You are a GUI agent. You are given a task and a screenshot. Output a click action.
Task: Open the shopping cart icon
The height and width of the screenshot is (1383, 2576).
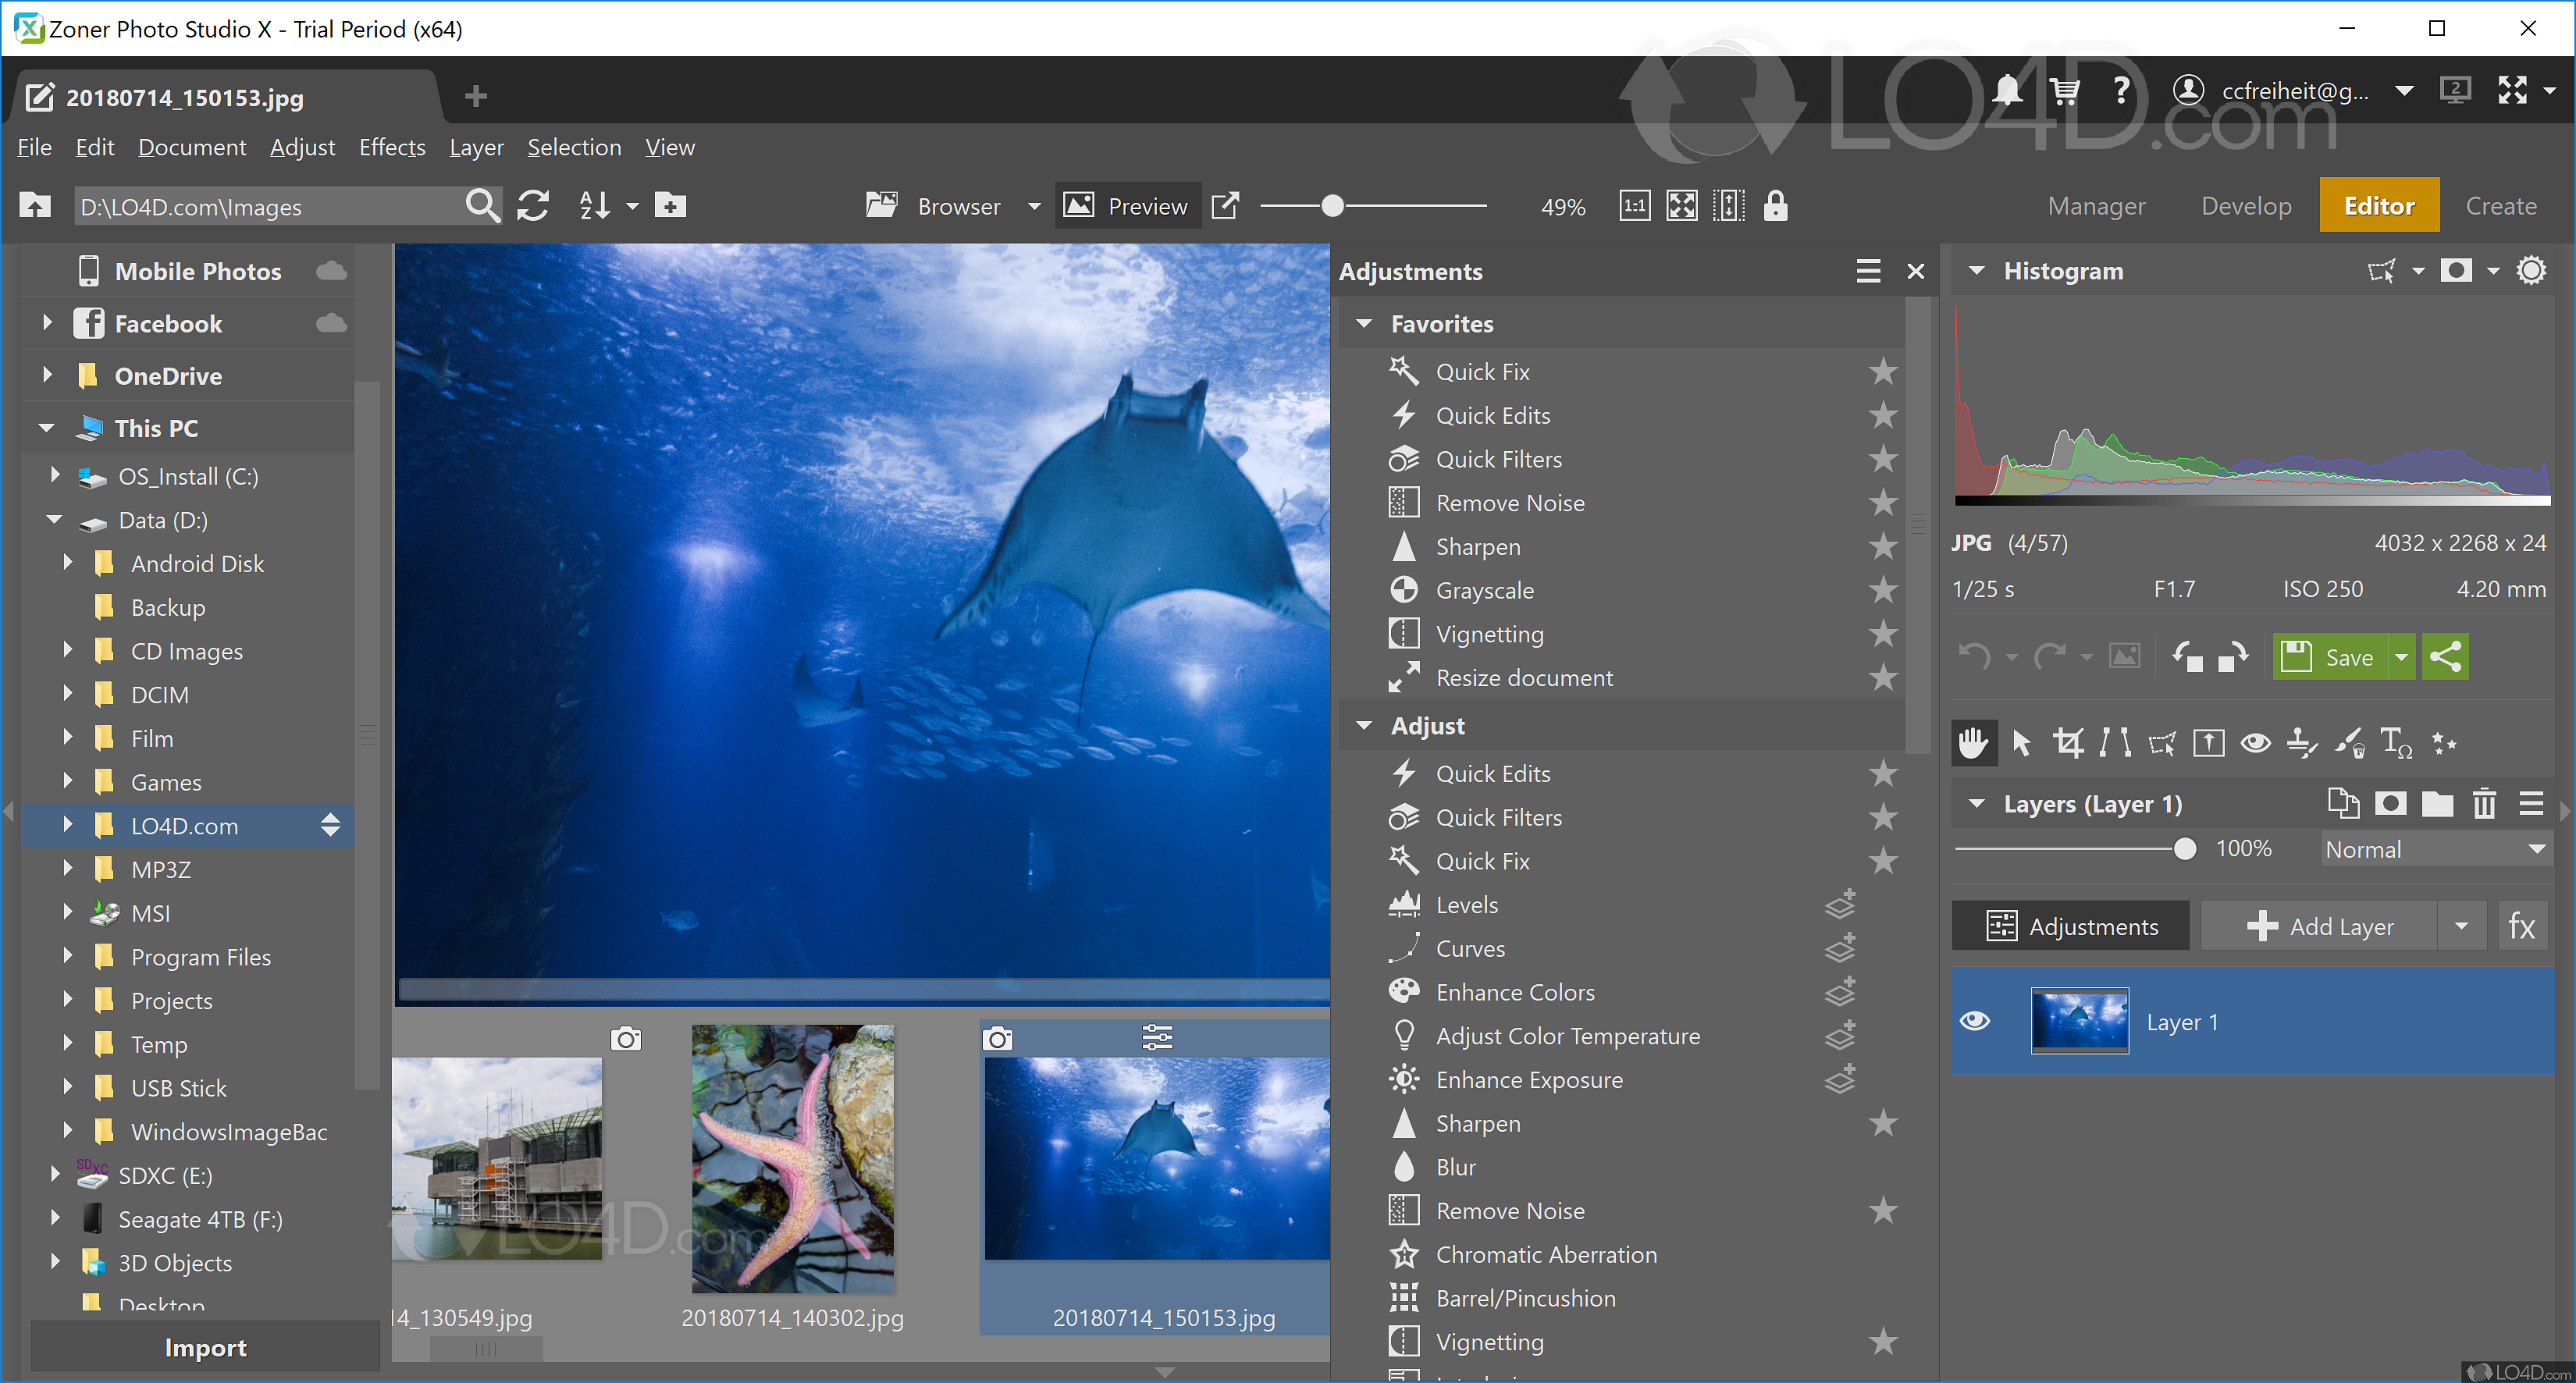(2065, 91)
